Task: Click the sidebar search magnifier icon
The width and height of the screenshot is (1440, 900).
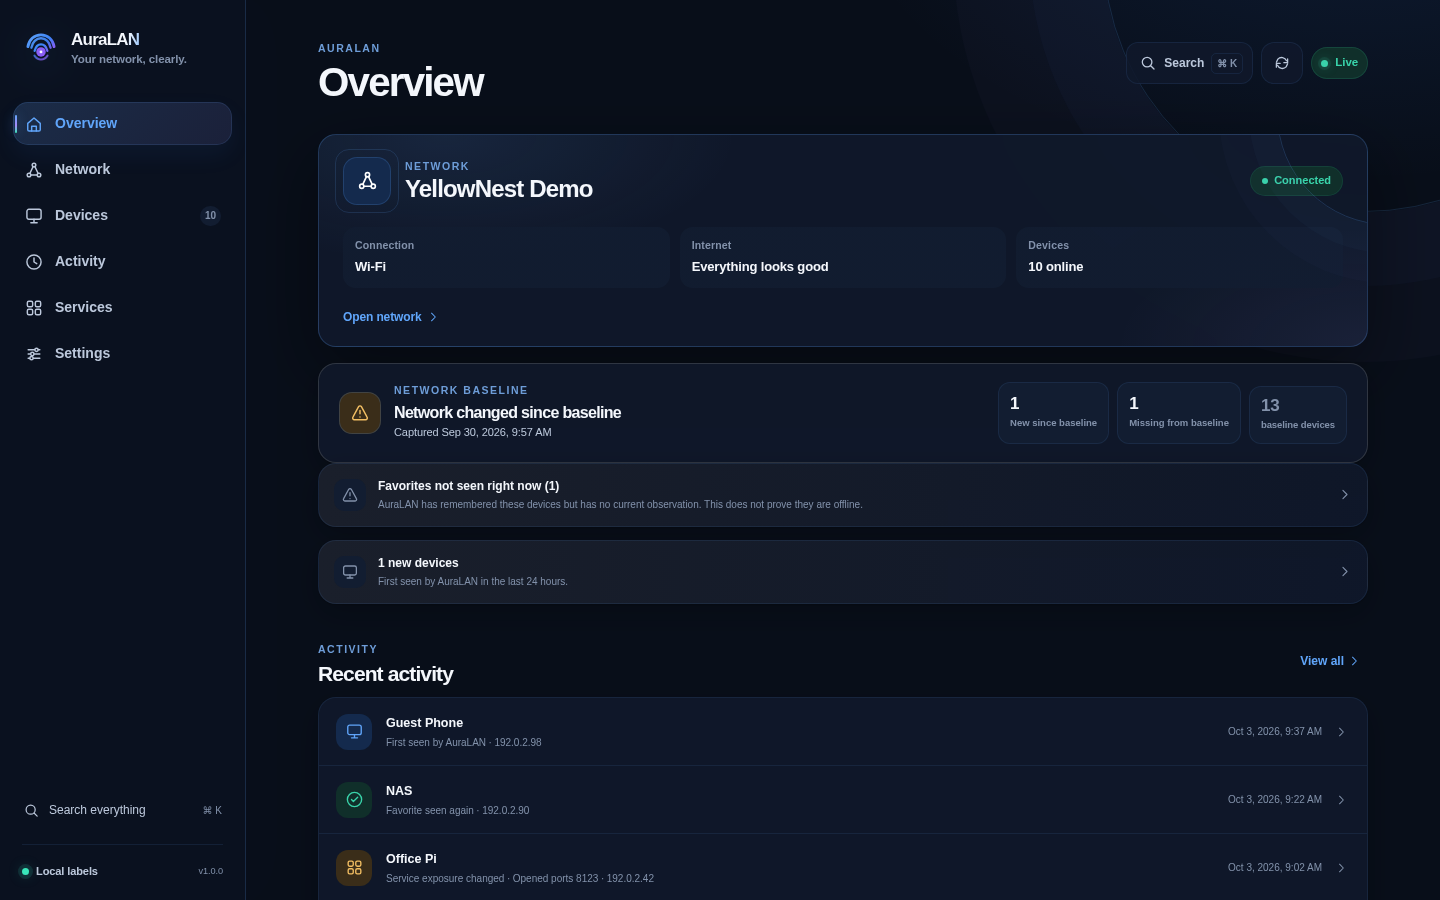Action: pyautogui.click(x=32, y=811)
